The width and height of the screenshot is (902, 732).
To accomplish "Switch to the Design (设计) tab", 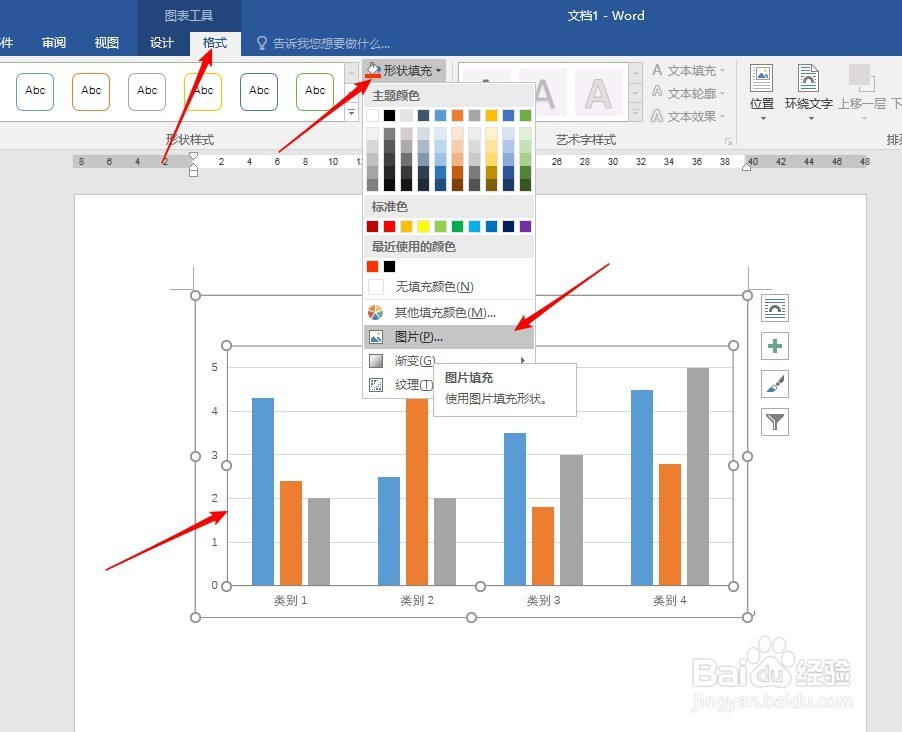I will click(162, 43).
